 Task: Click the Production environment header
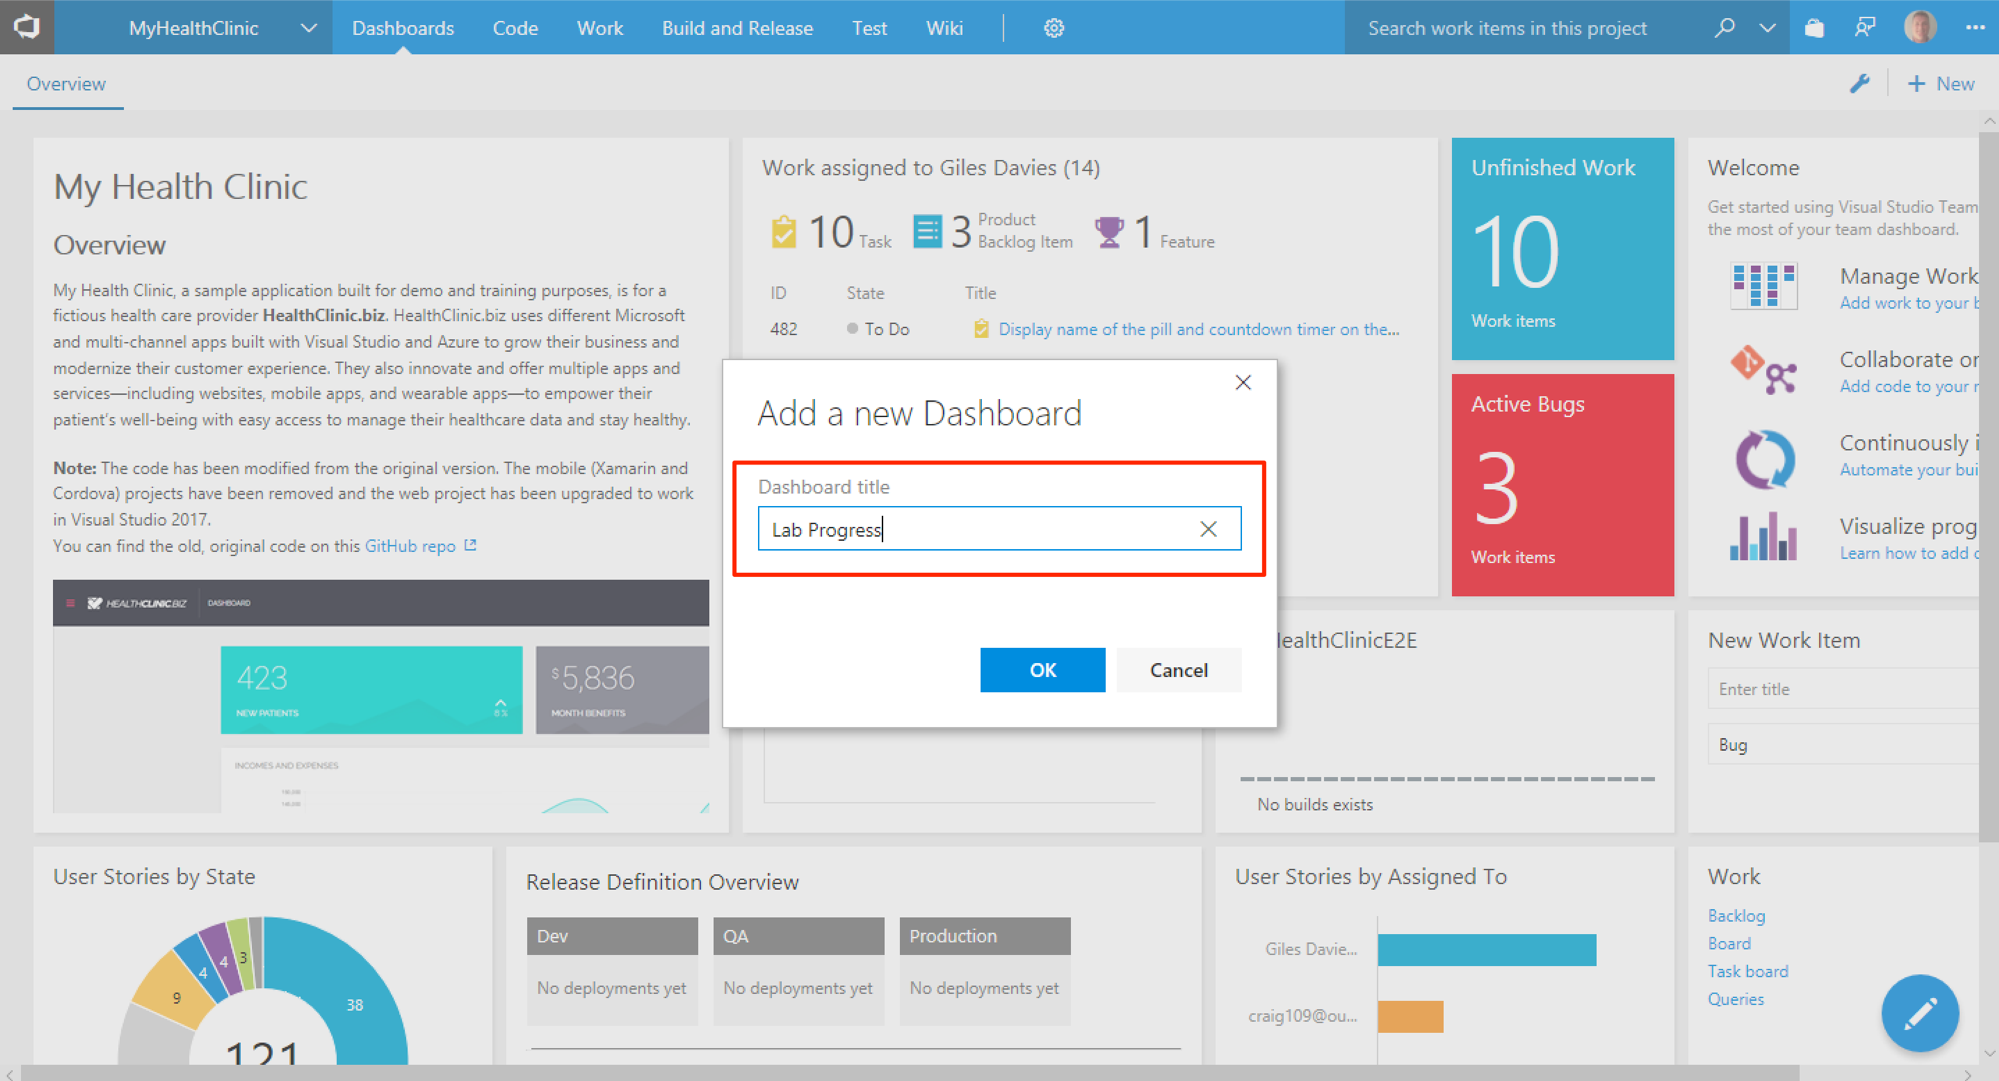pyautogui.click(x=984, y=936)
